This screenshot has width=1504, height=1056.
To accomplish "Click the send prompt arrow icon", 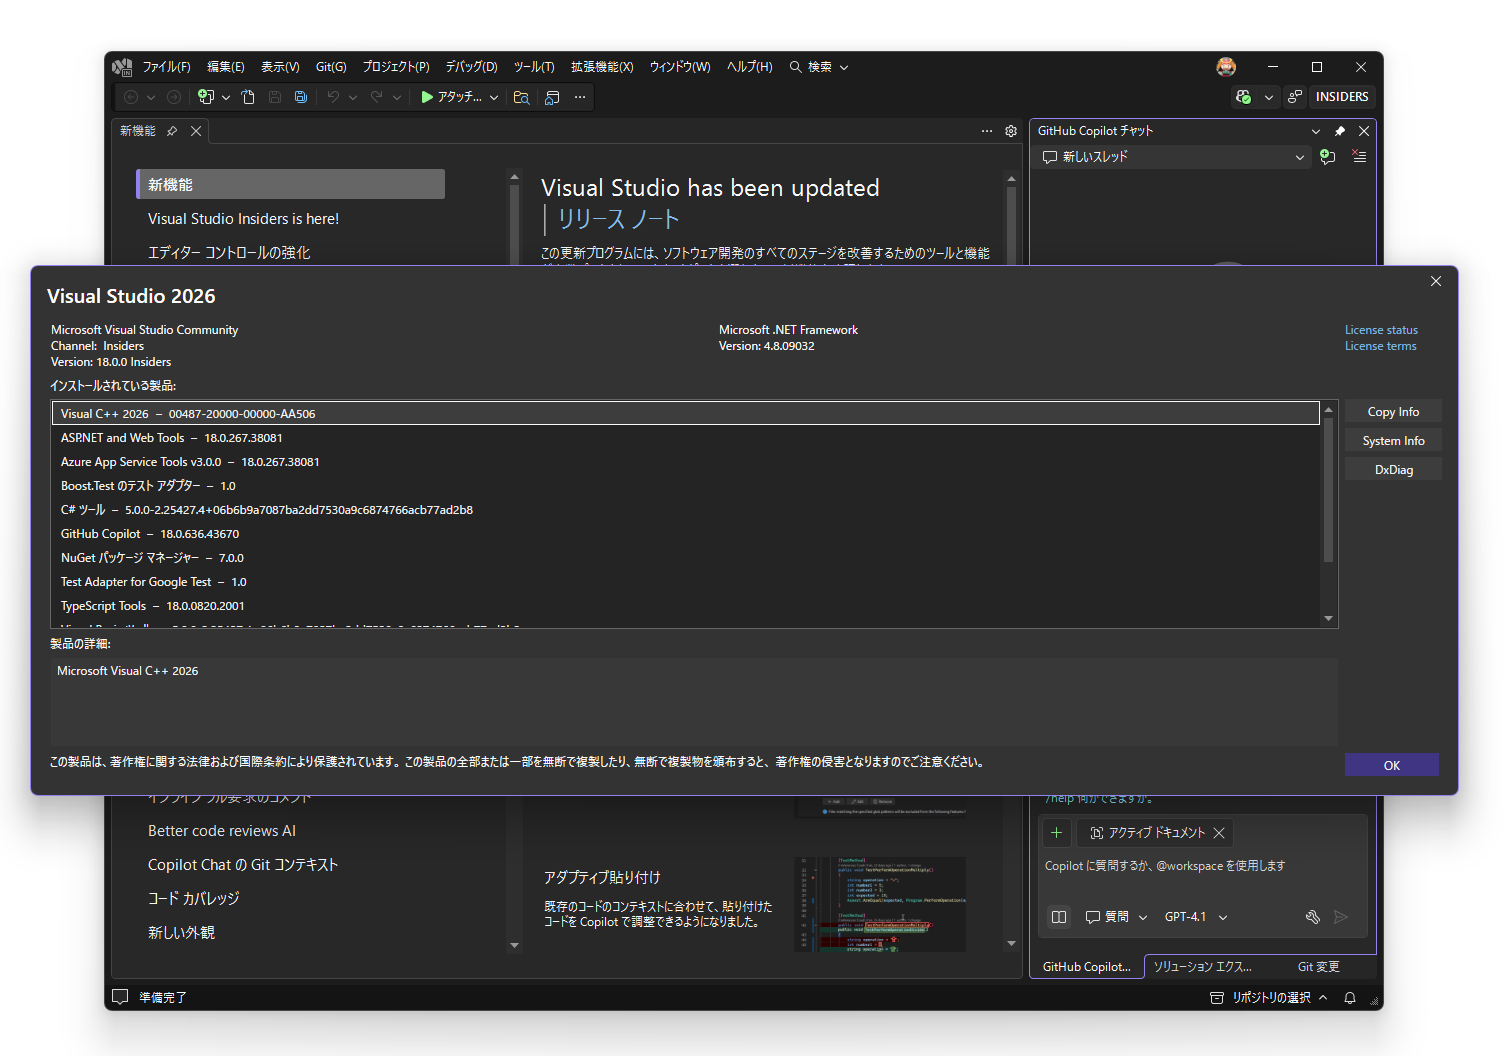I will 1341,916.
